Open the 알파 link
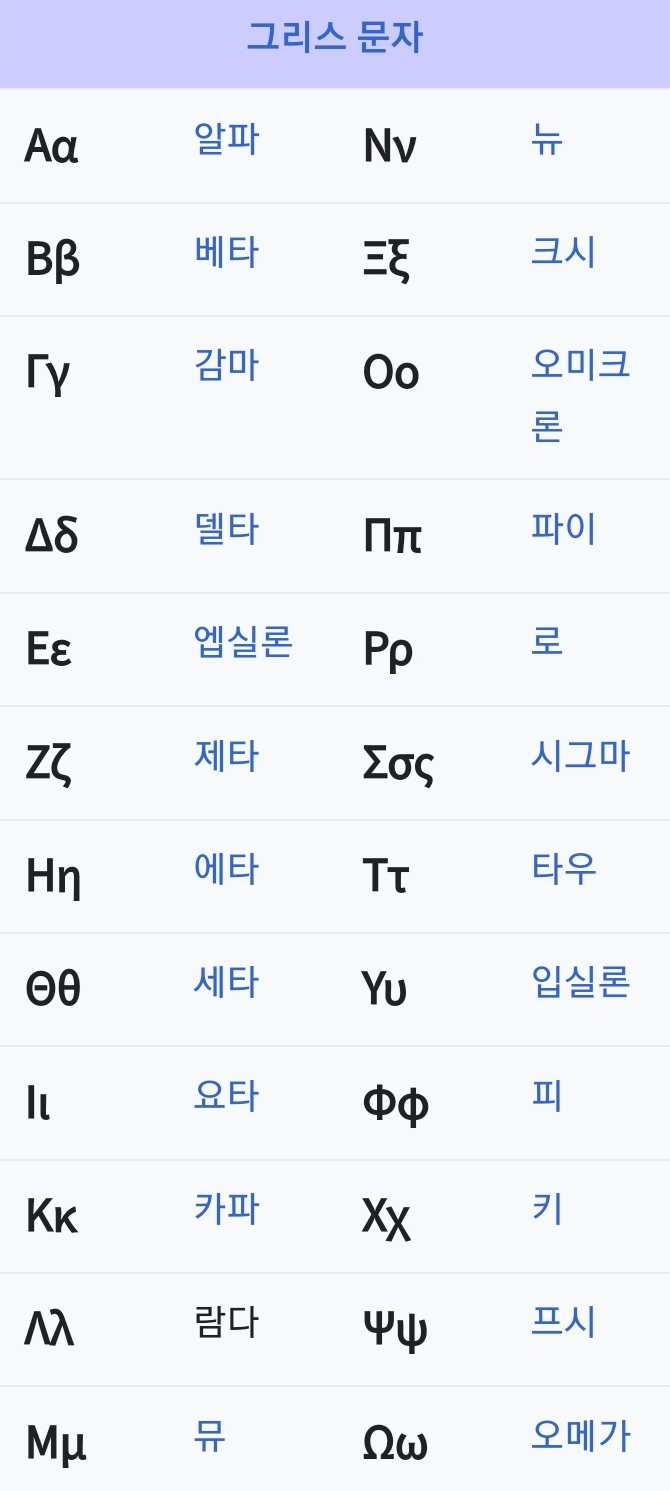This screenshot has width=670, height=1491. pyautogui.click(x=227, y=139)
